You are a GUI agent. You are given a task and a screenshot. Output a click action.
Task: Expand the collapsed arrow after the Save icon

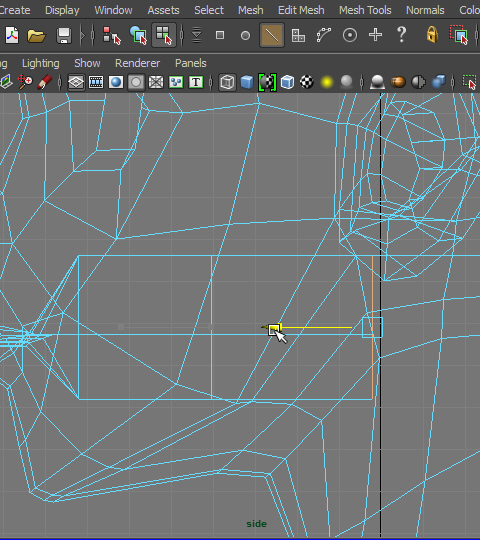82,35
